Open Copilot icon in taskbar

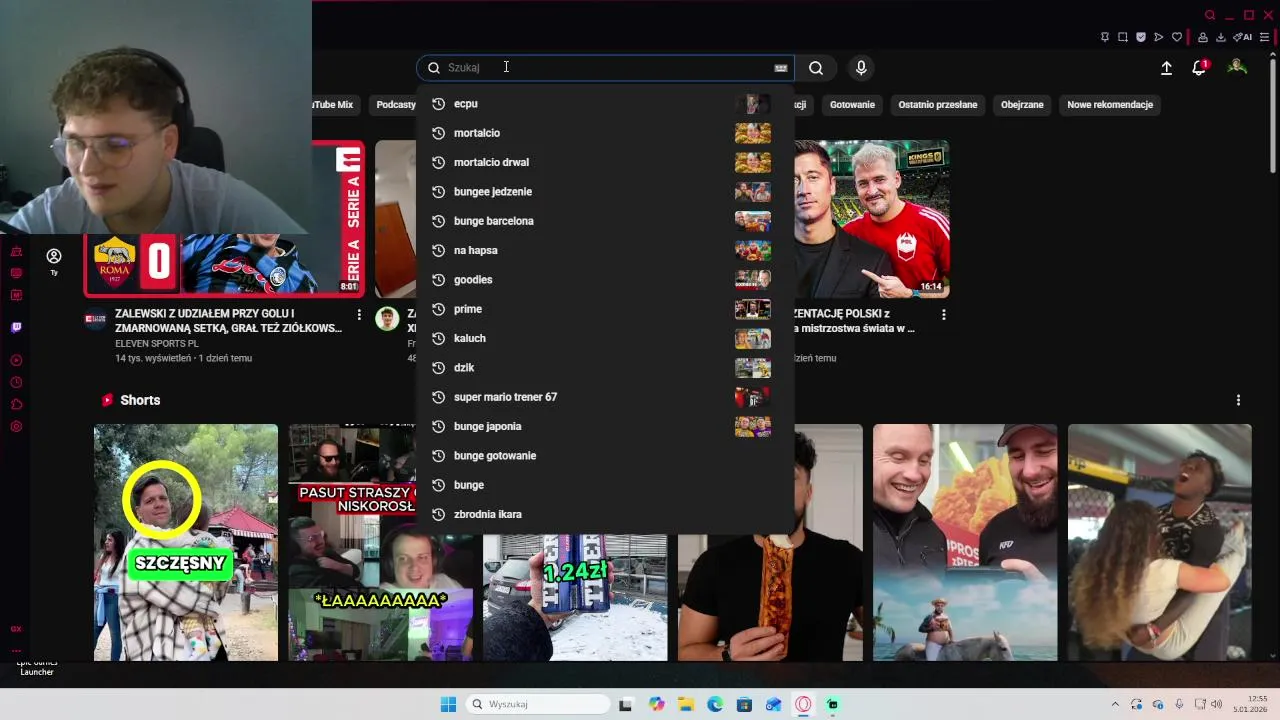pos(656,704)
